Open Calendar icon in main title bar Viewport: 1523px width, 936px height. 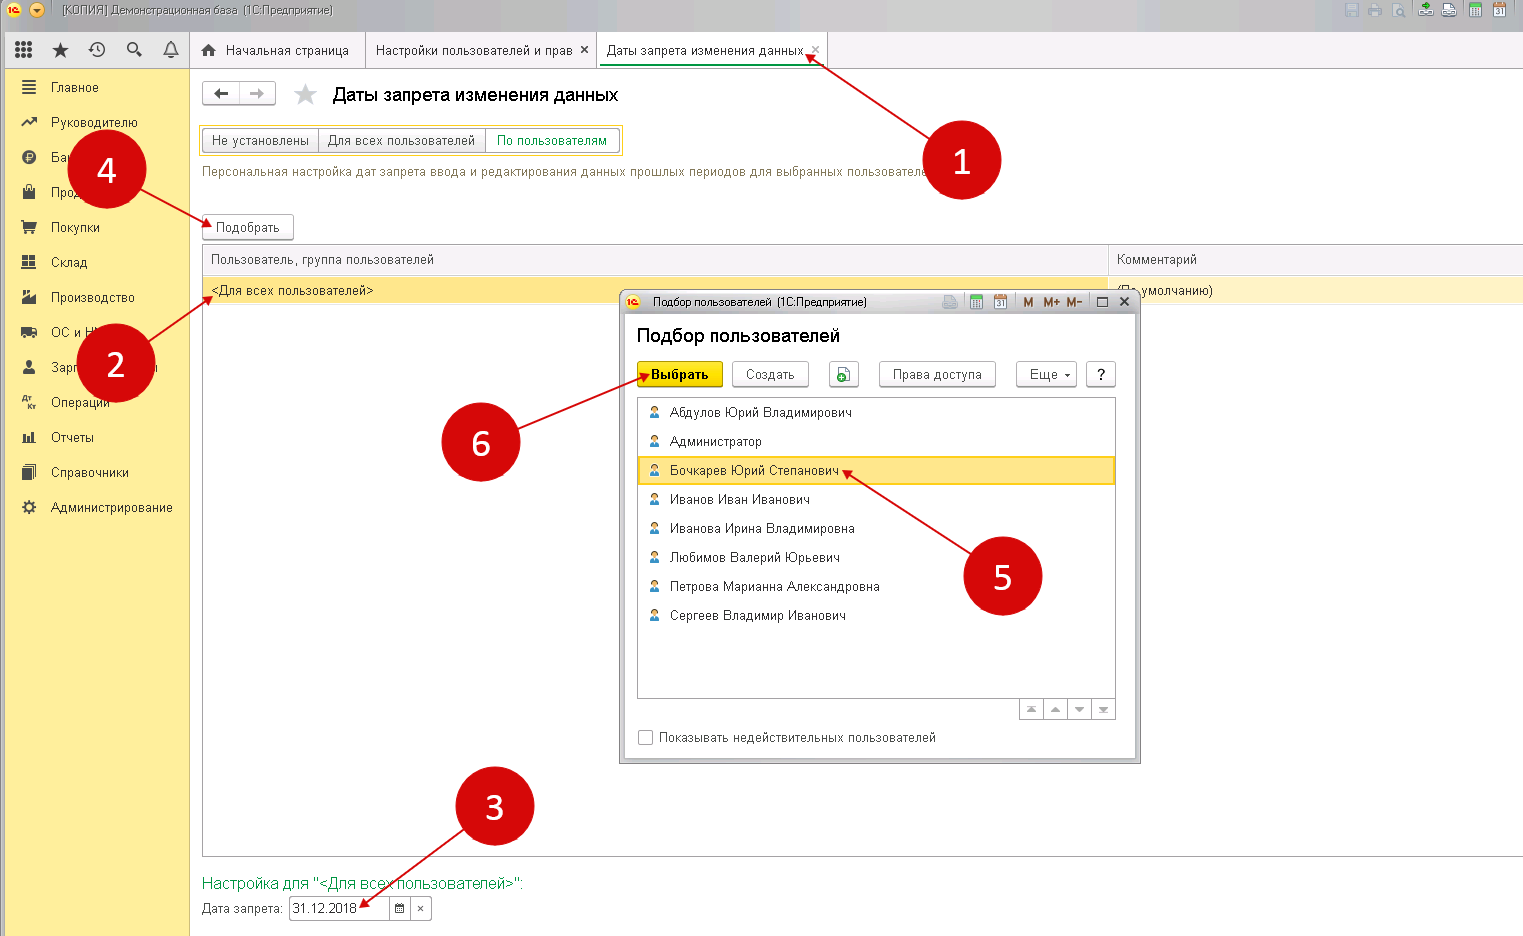(x=1499, y=10)
